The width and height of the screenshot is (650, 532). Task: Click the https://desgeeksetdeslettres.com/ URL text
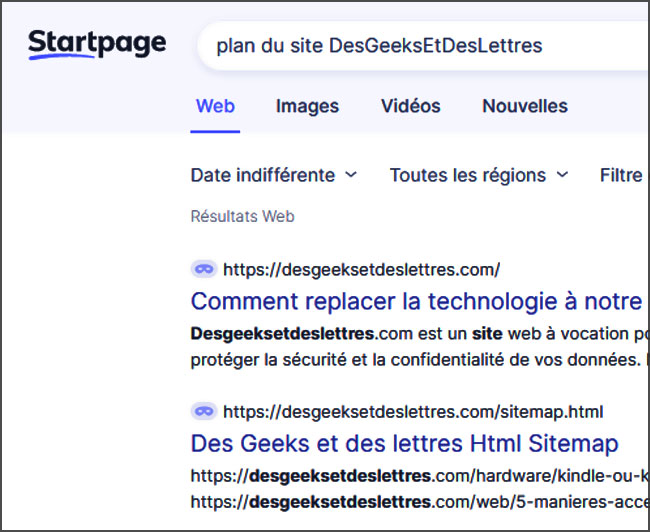361,270
